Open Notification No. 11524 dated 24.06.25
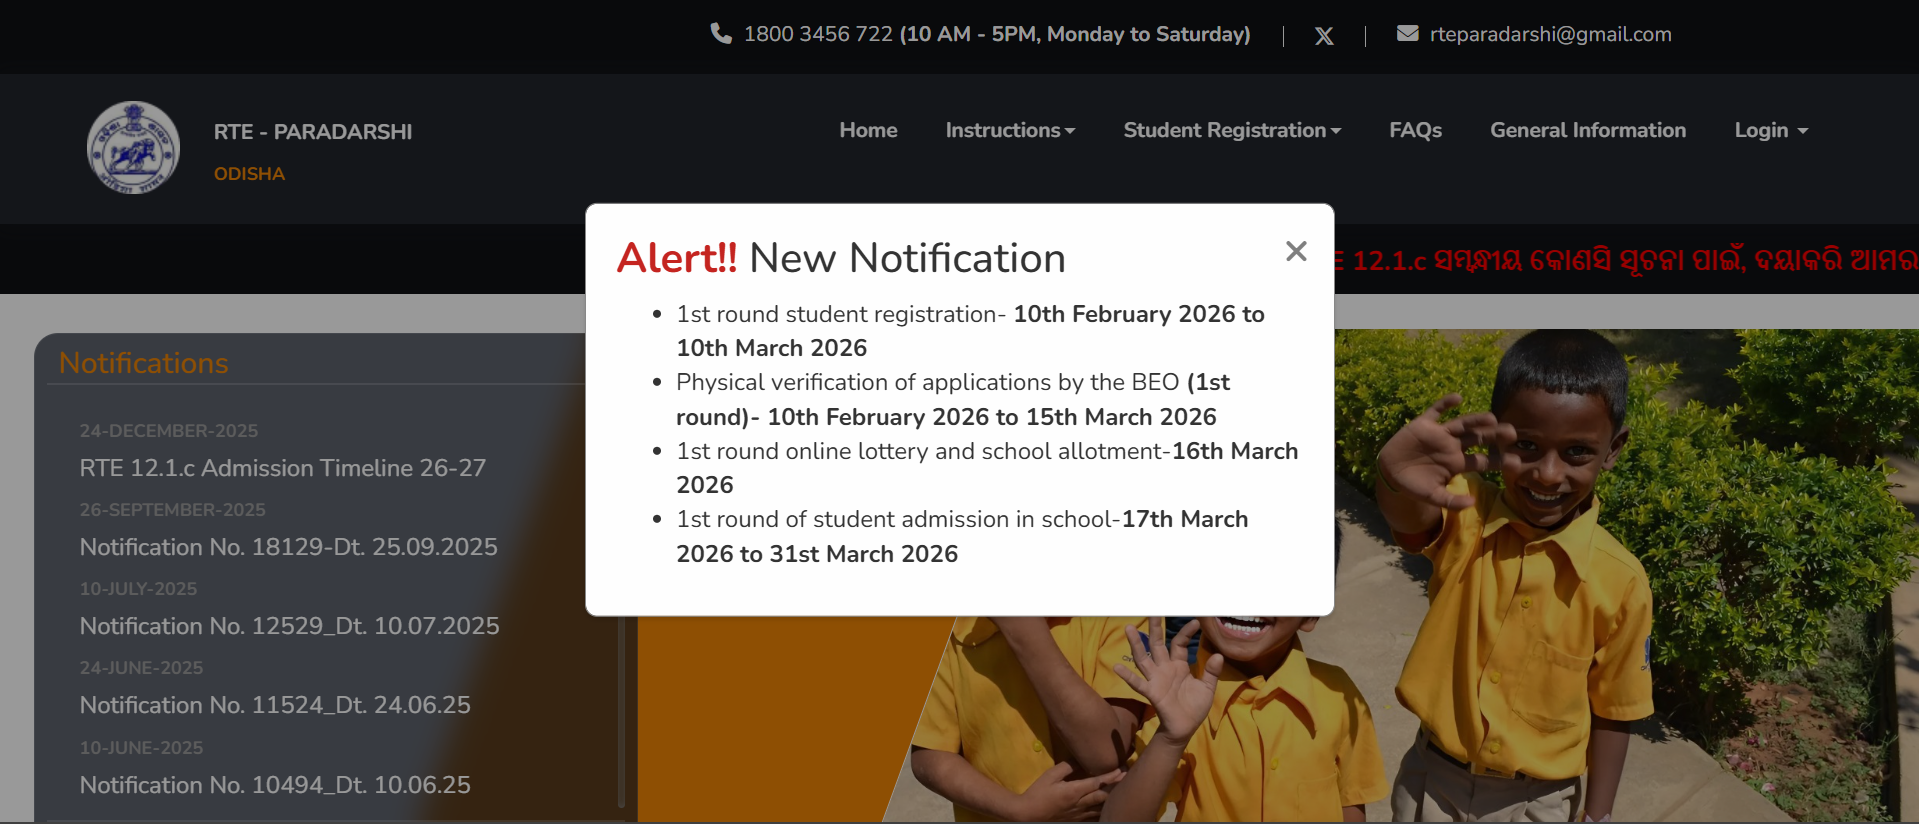Image resolution: width=1919 pixels, height=824 pixels. pos(275,705)
